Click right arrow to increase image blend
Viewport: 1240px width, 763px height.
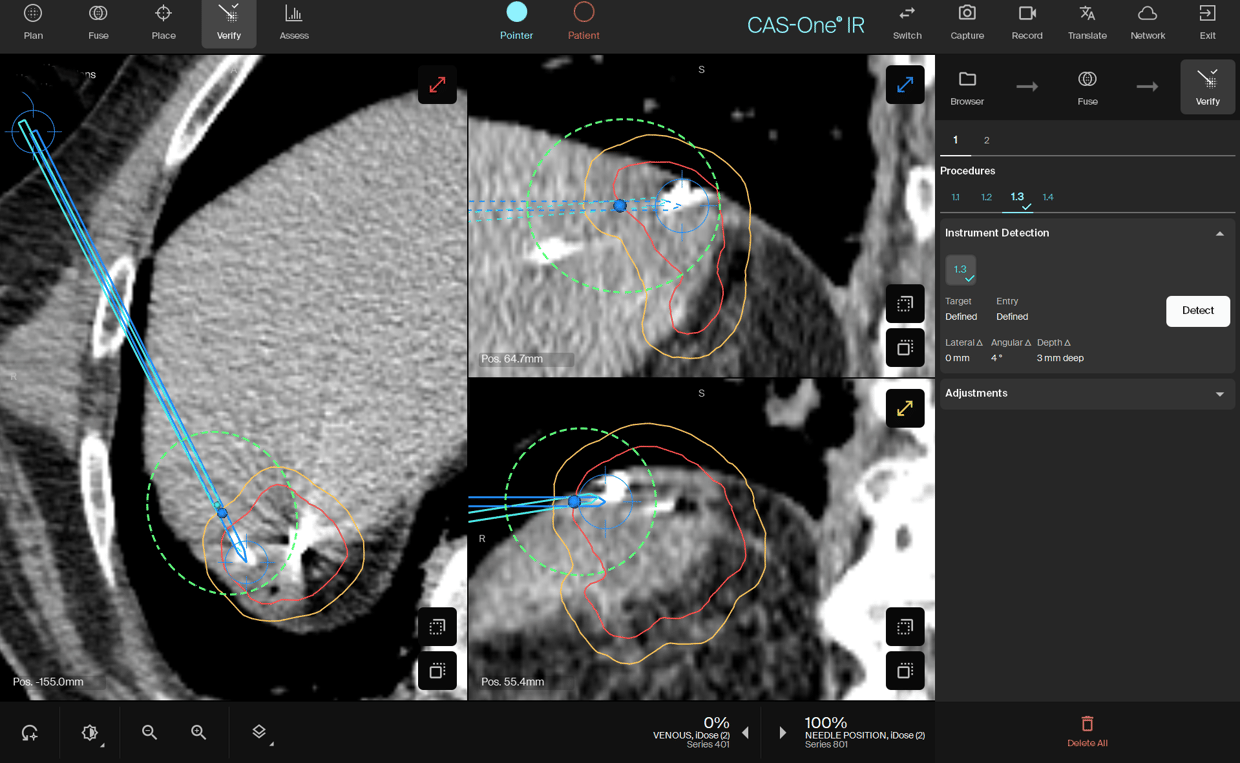[x=782, y=733]
